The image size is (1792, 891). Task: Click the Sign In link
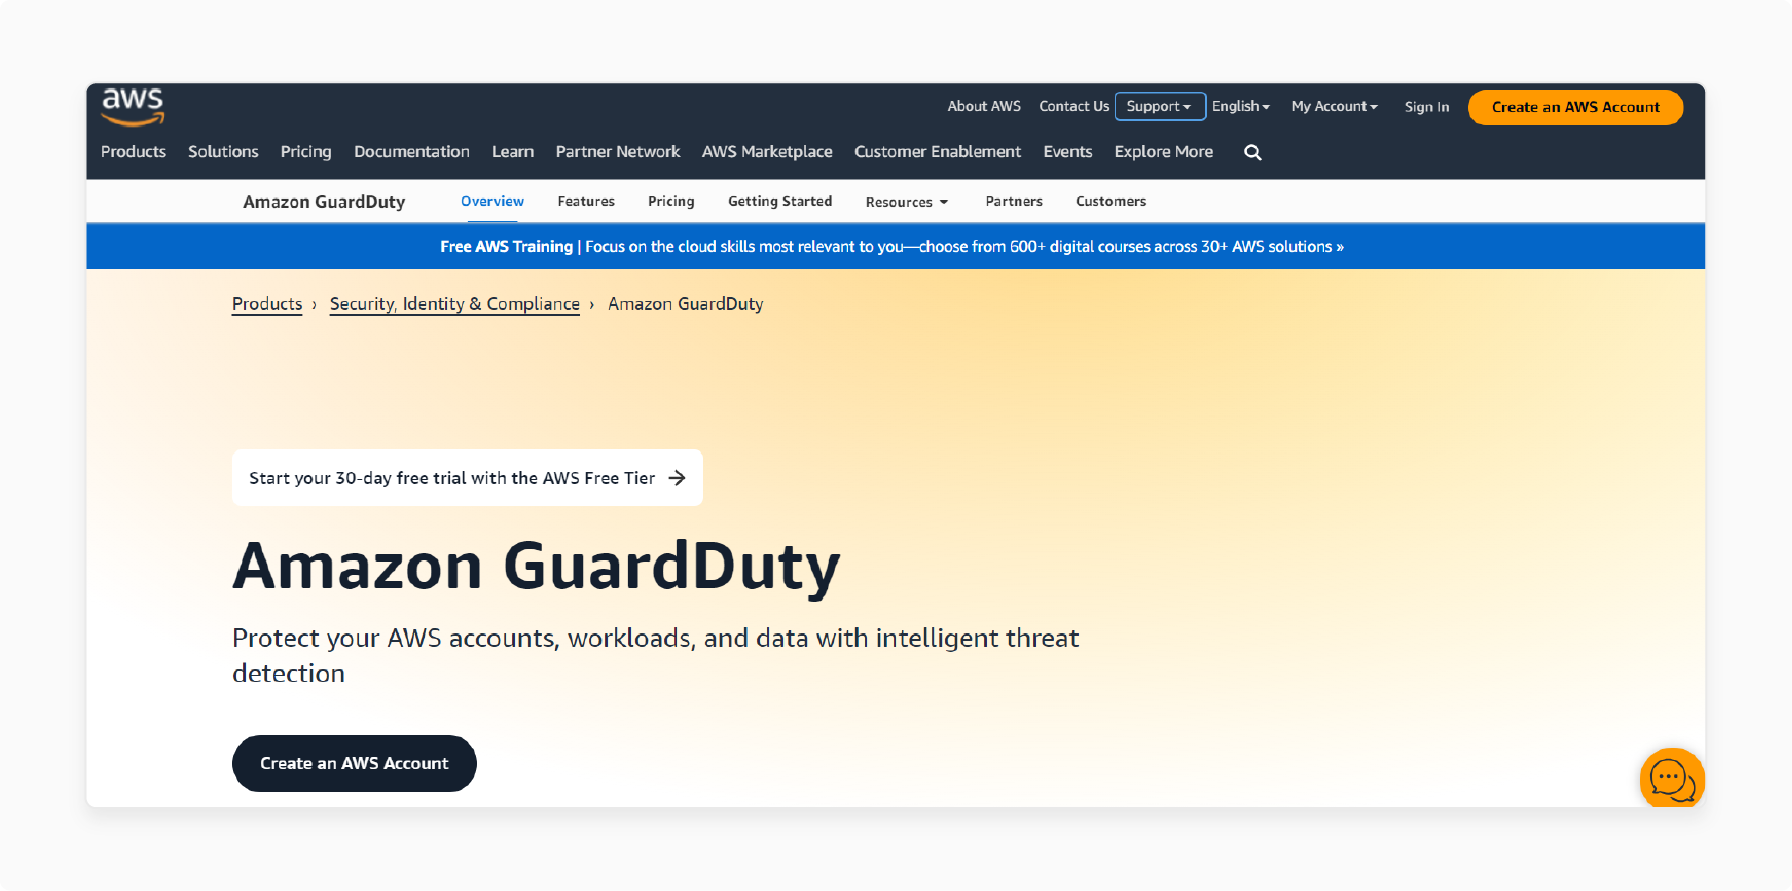[1426, 107]
